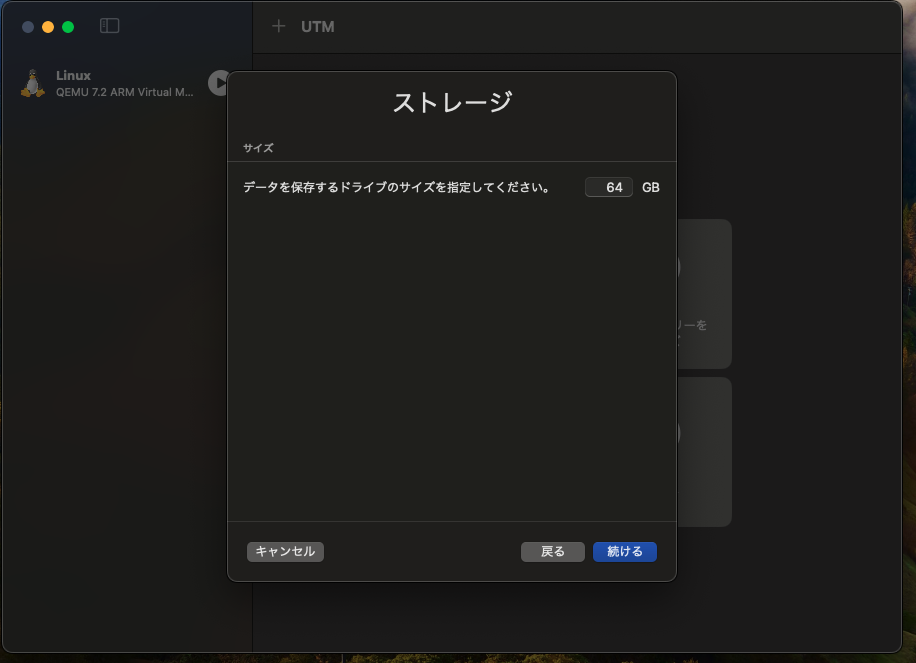Toggle the sidebar visibility icon in the toolbar
916x663 pixels.
pyautogui.click(x=108, y=27)
